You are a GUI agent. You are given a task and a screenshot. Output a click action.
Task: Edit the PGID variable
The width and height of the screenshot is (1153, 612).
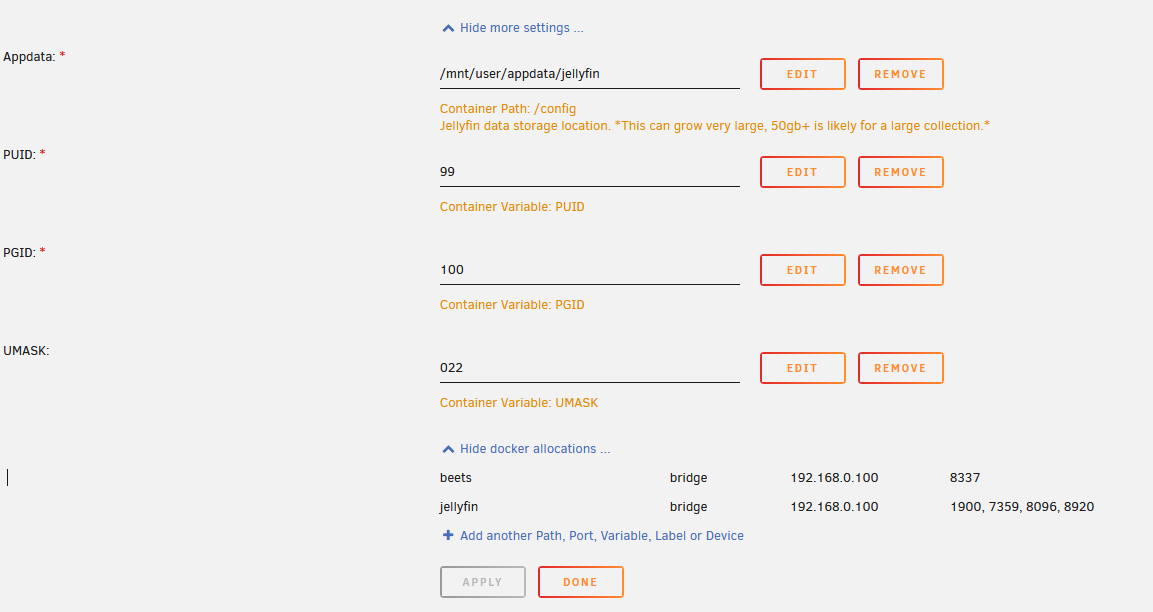coord(802,270)
